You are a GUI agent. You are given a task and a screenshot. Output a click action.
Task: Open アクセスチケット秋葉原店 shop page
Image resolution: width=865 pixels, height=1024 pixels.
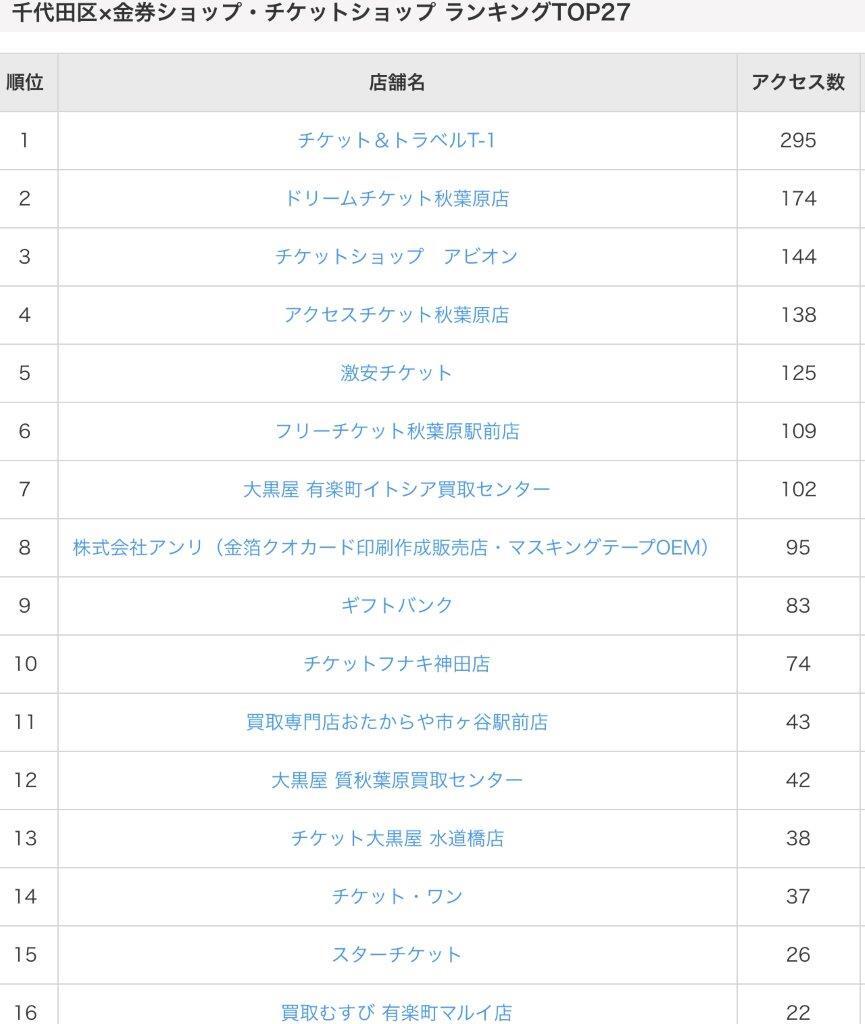(396, 315)
